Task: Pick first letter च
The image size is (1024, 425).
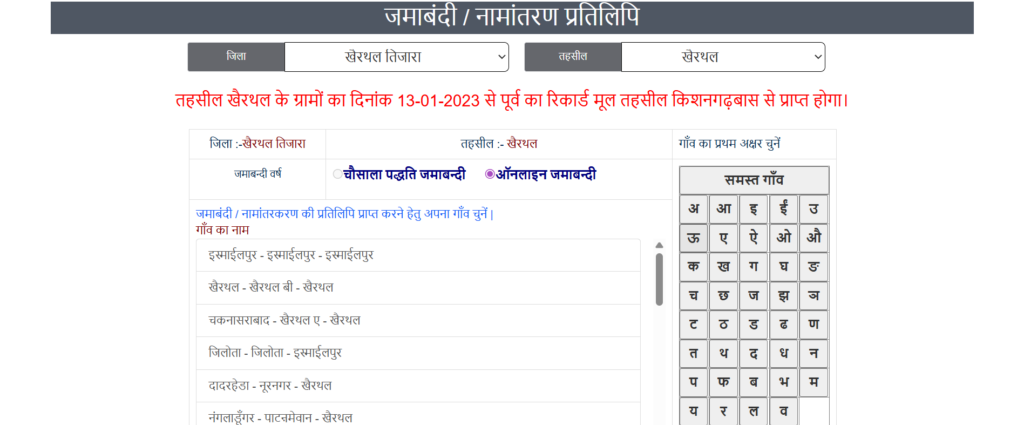Action: point(694,296)
